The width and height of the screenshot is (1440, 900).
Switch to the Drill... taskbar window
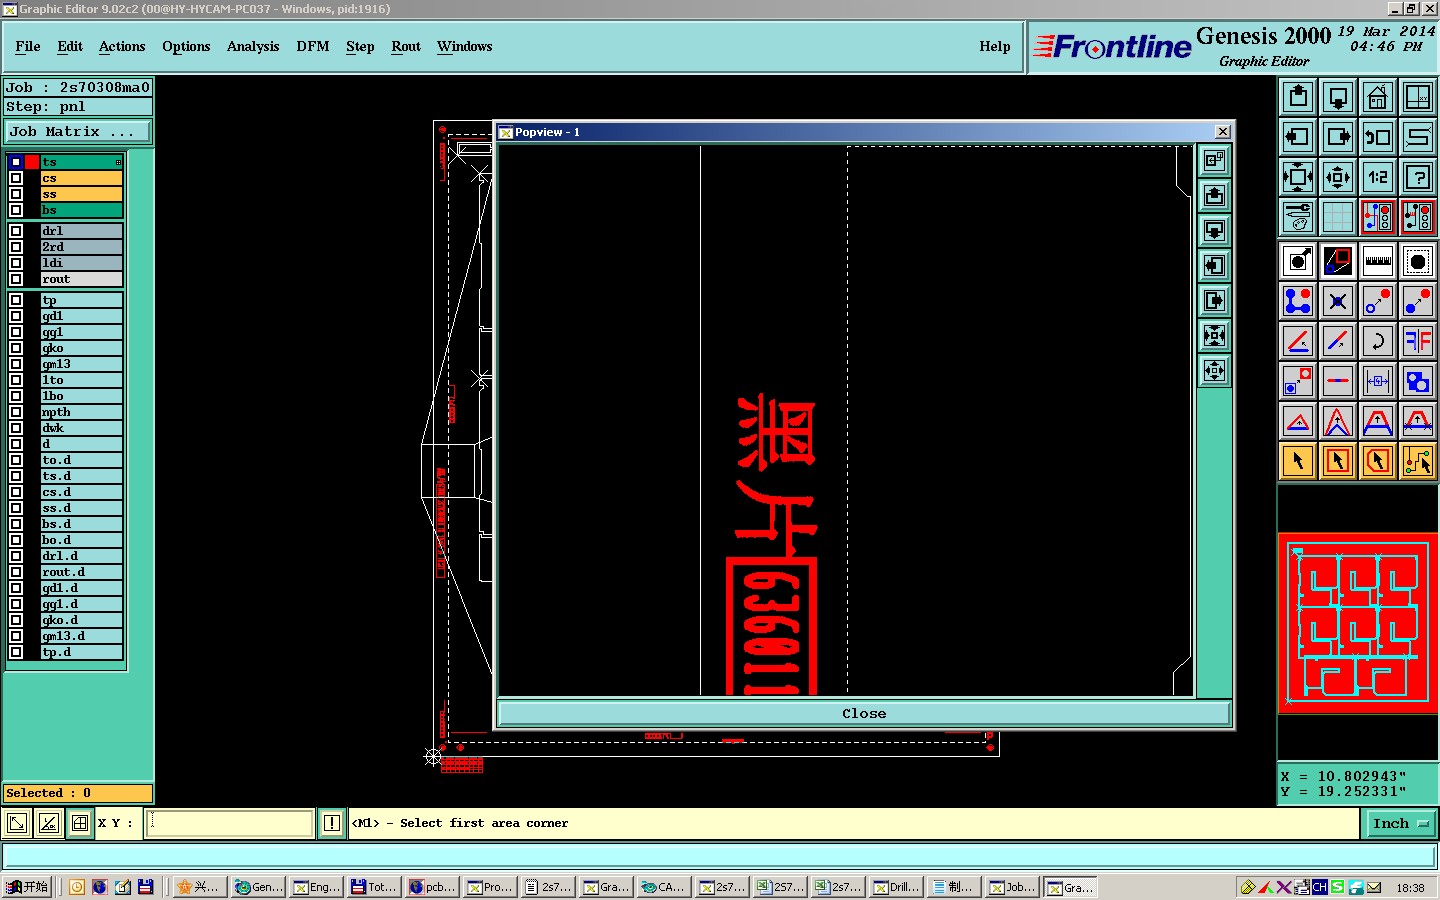pyautogui.click(x=897, y=887)
